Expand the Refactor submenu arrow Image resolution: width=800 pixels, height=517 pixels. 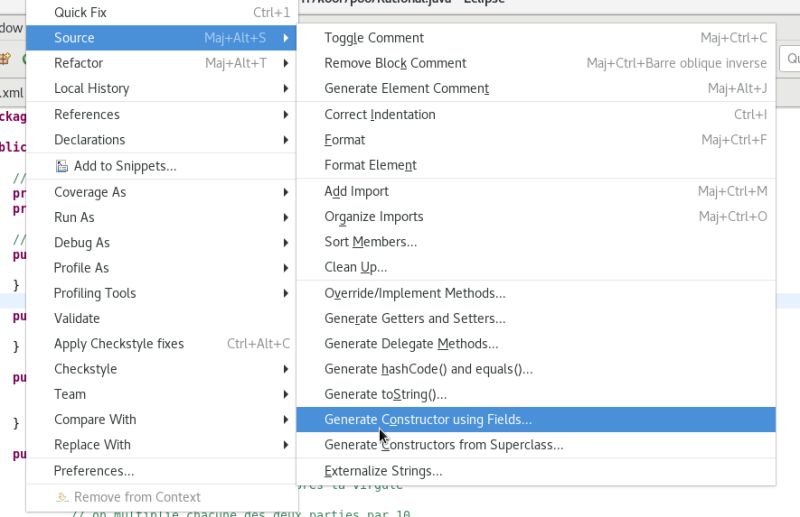point(286,63)
